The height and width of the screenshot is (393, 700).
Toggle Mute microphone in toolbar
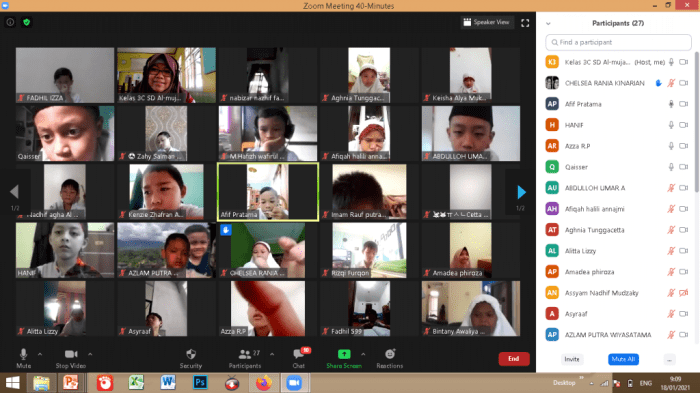[23, 354]
